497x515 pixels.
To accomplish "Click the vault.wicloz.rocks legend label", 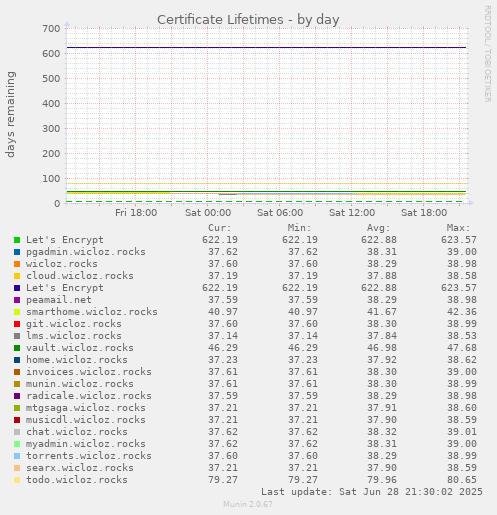I will pos(80,348).
